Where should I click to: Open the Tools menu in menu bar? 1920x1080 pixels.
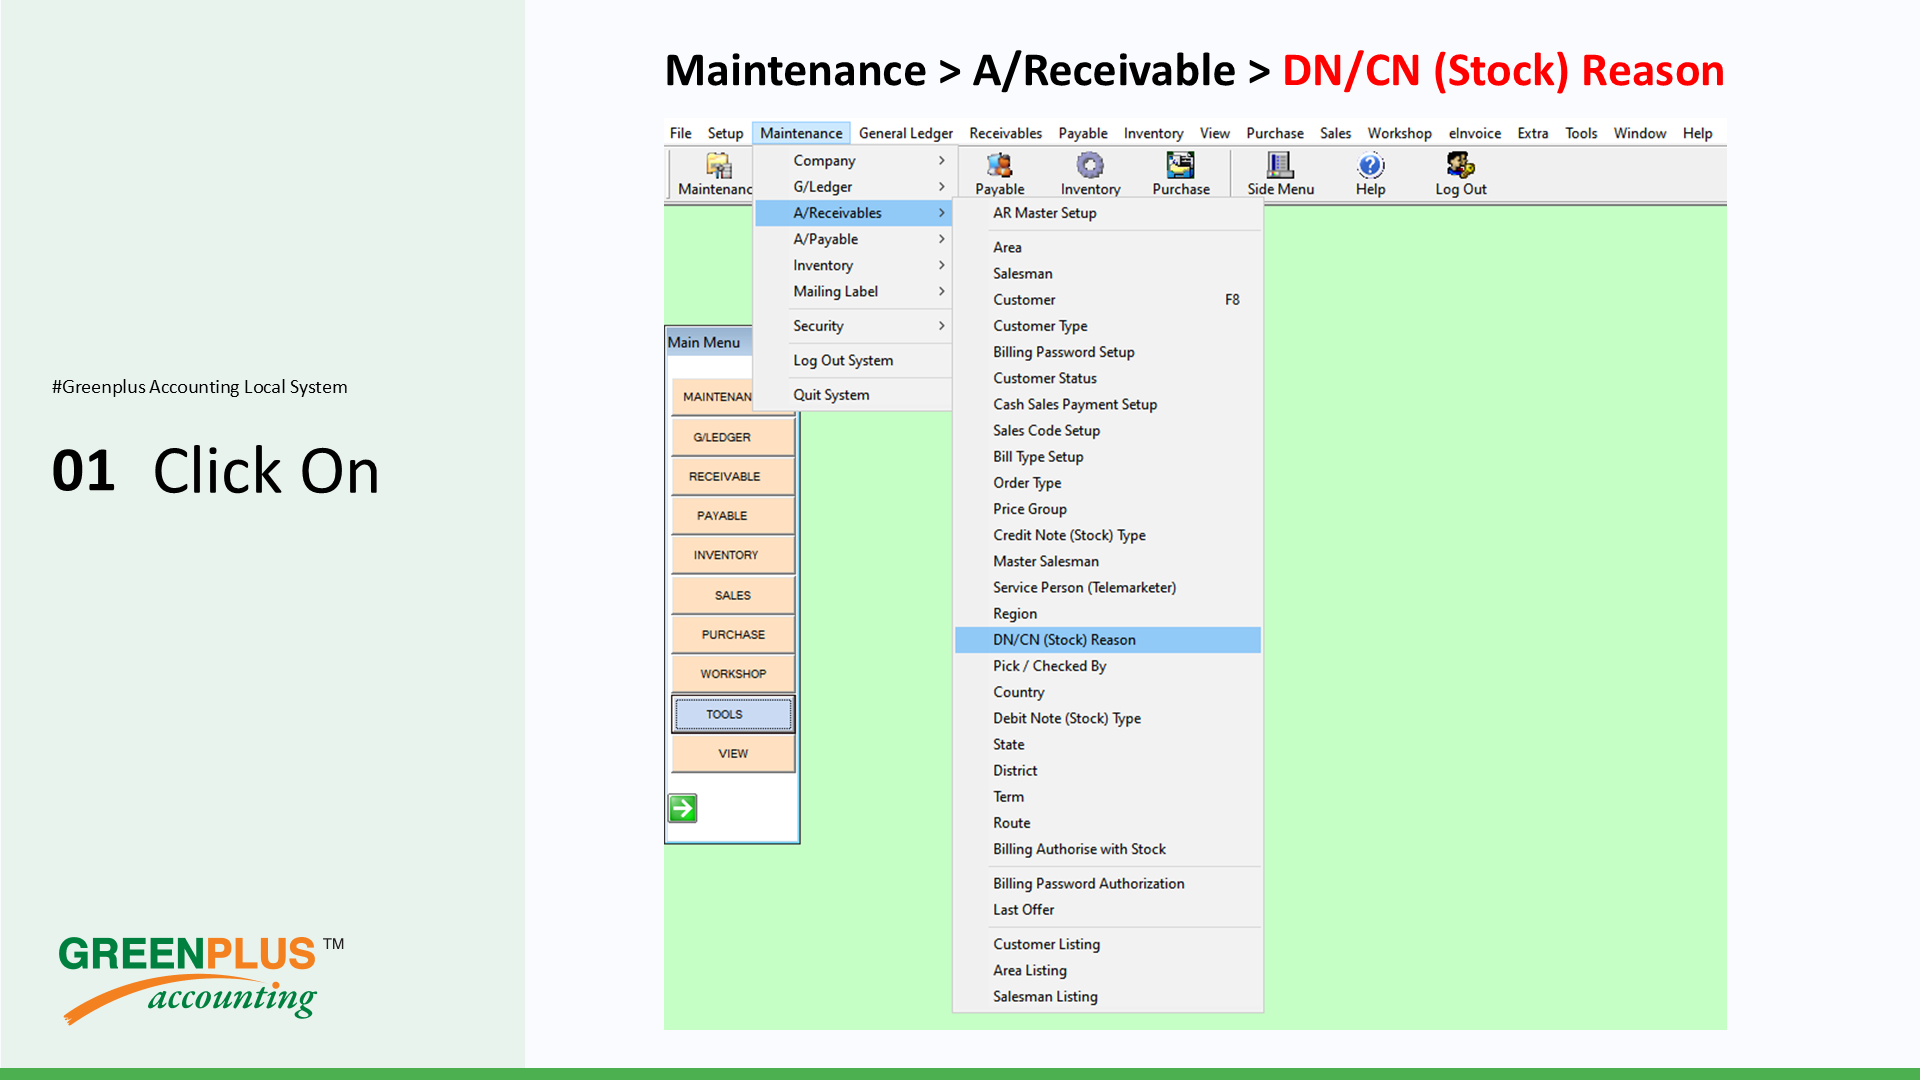click(1581, 133)
